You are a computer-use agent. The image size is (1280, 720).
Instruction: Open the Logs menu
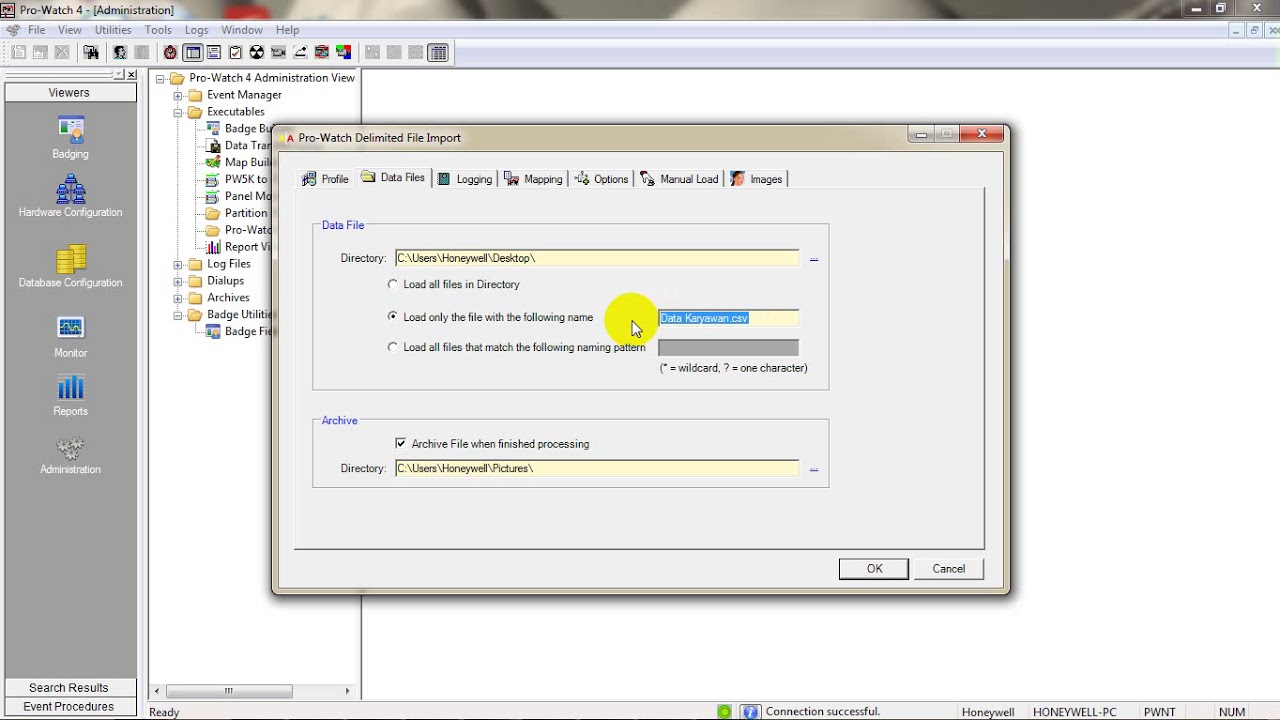197,30
